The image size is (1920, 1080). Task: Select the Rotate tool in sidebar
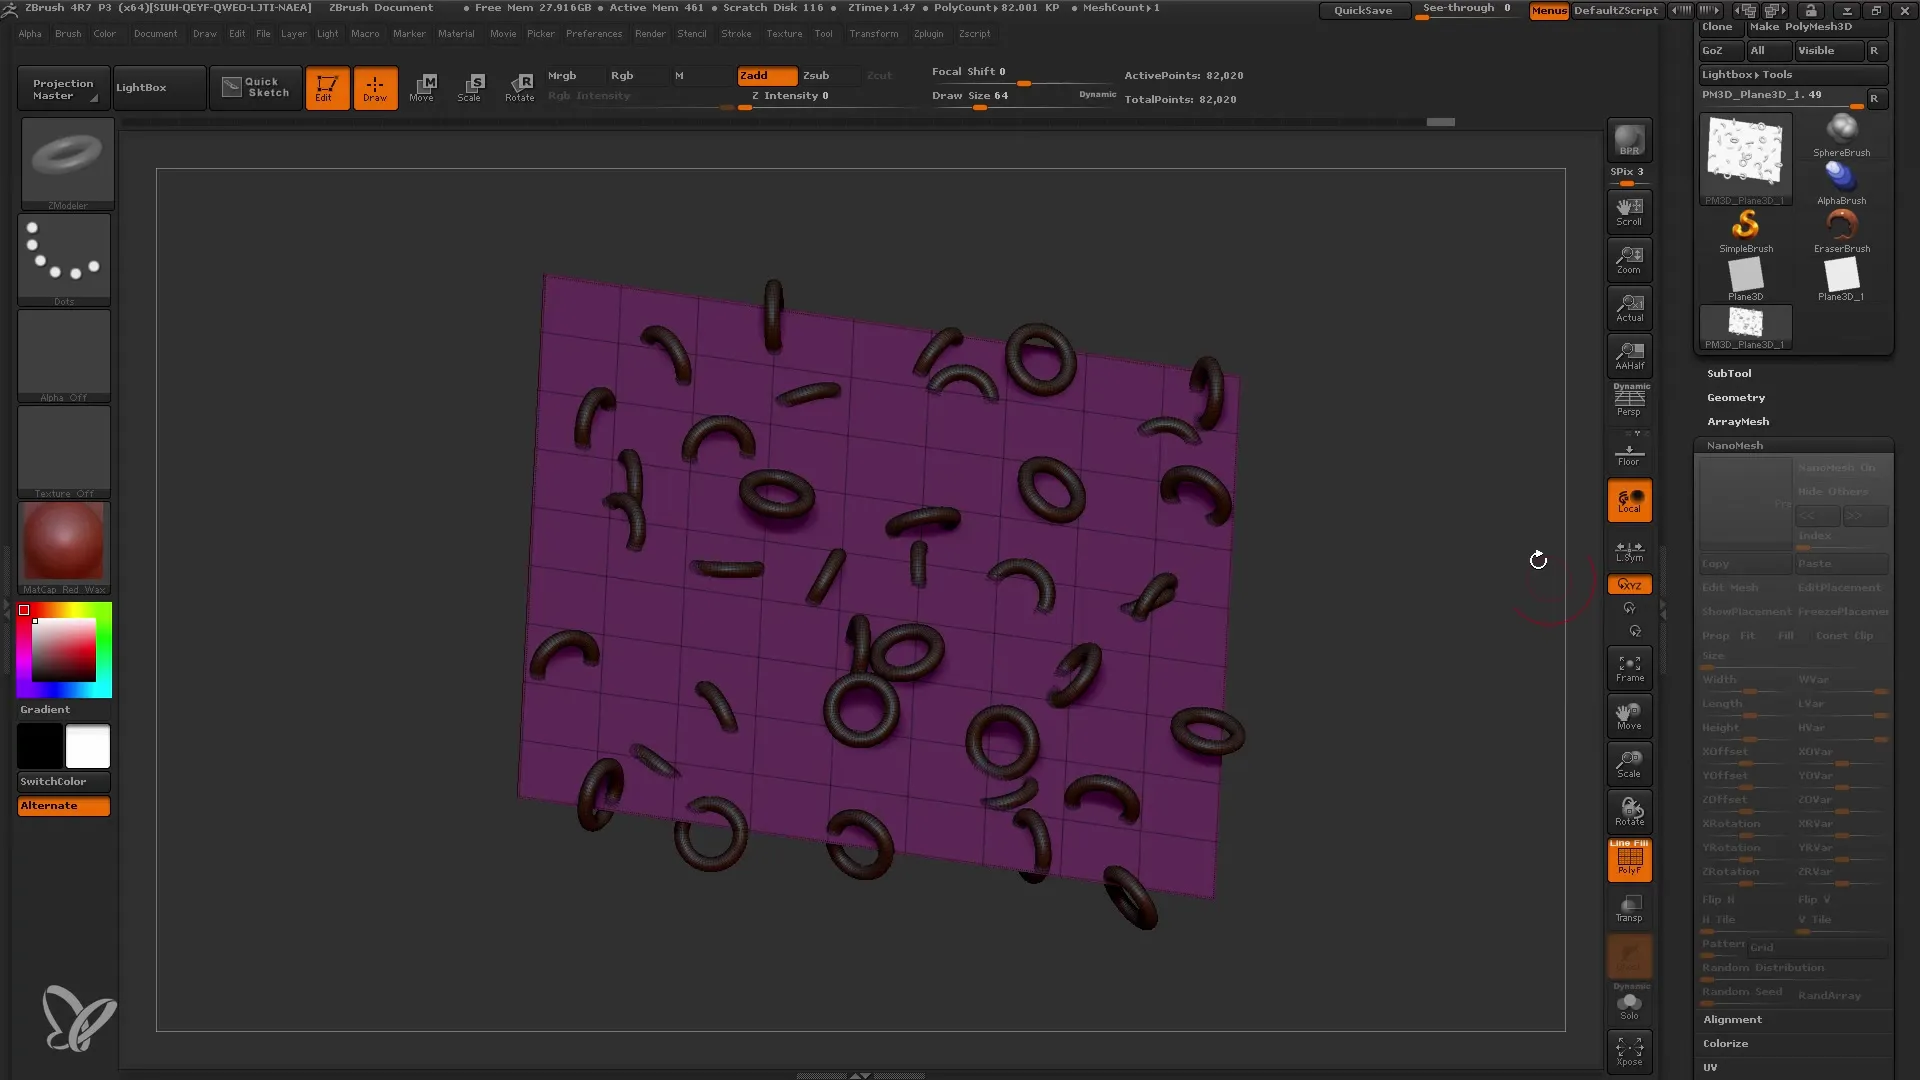[x=1629, y=811]
